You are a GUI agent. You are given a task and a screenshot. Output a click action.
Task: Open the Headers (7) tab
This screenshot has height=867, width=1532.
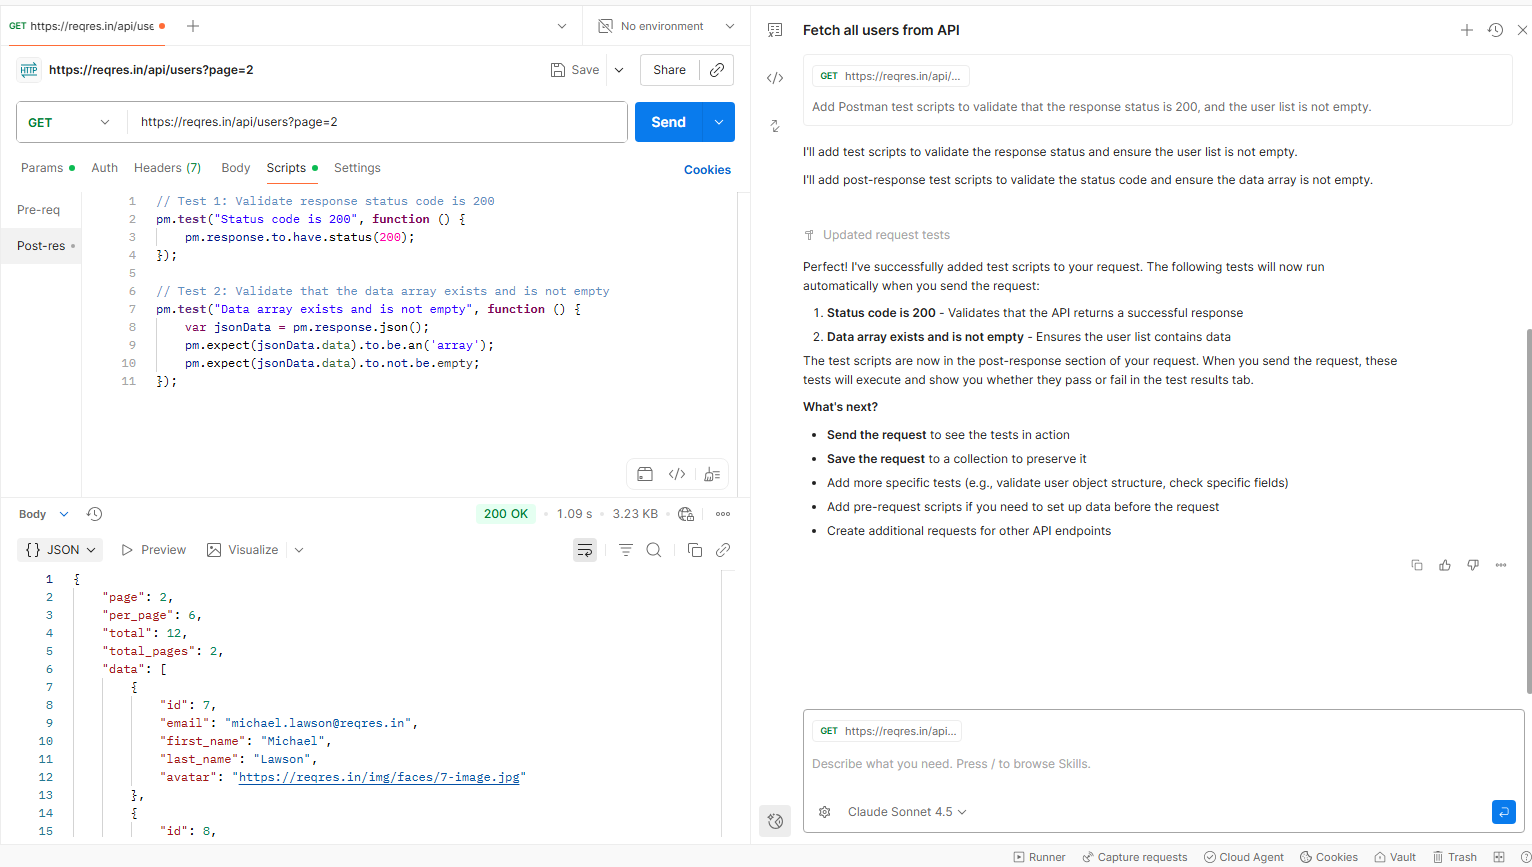tap(167, 168)
